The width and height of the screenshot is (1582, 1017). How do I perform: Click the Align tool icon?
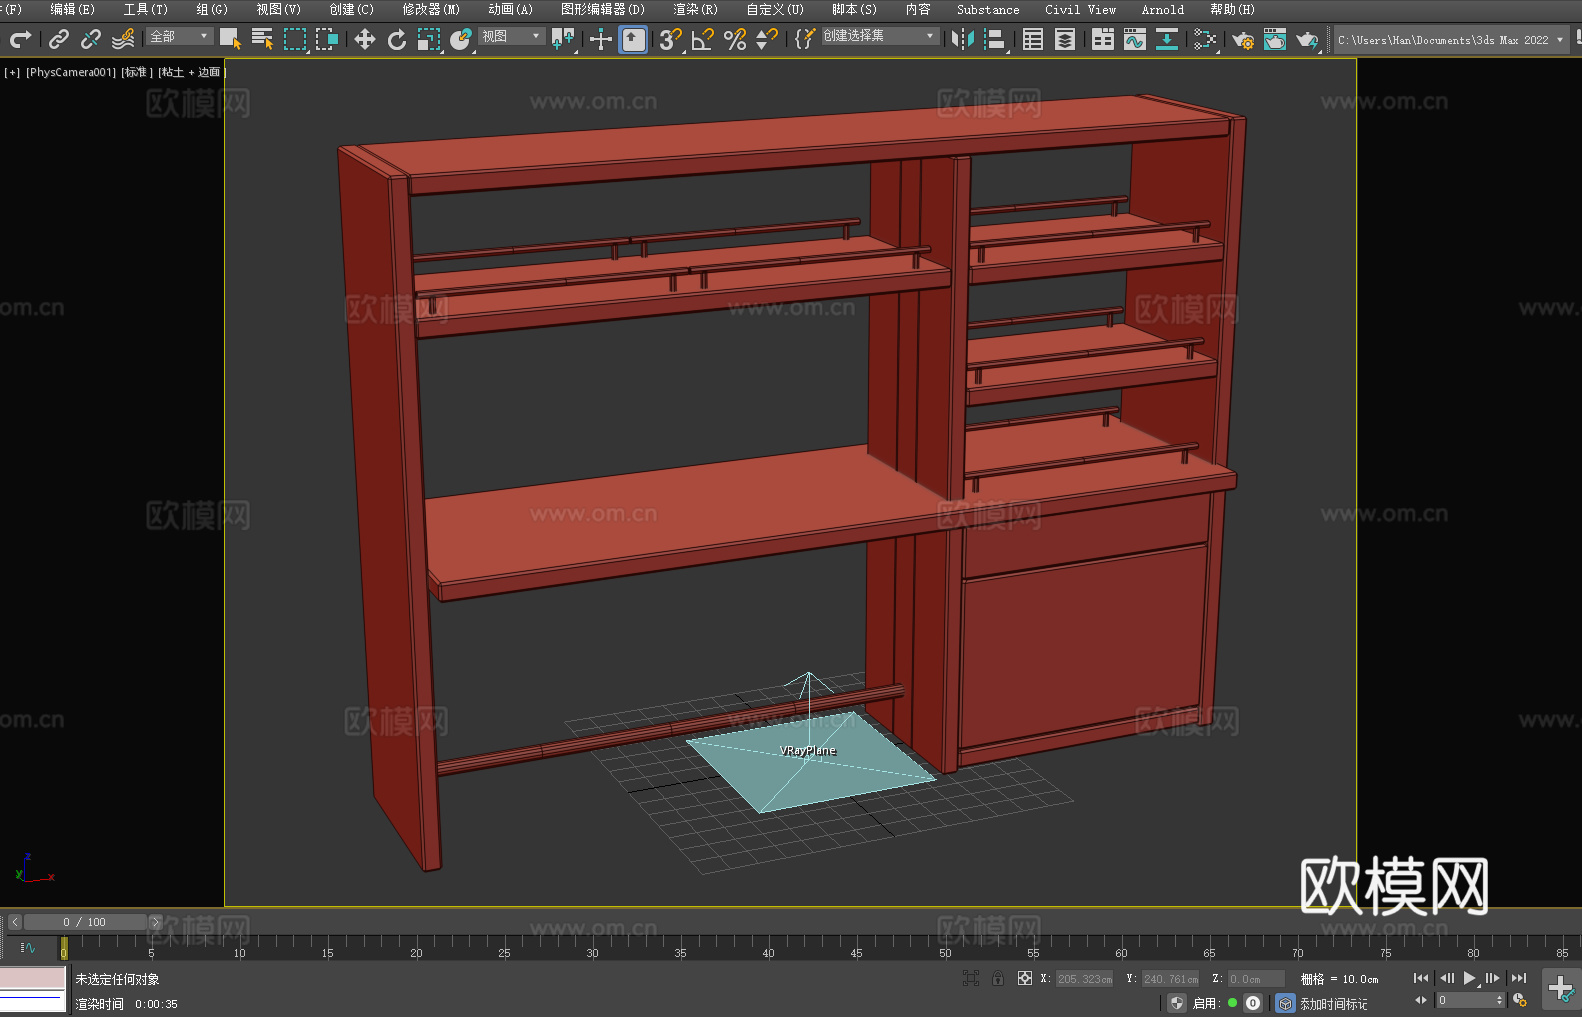tap(995, 39)
